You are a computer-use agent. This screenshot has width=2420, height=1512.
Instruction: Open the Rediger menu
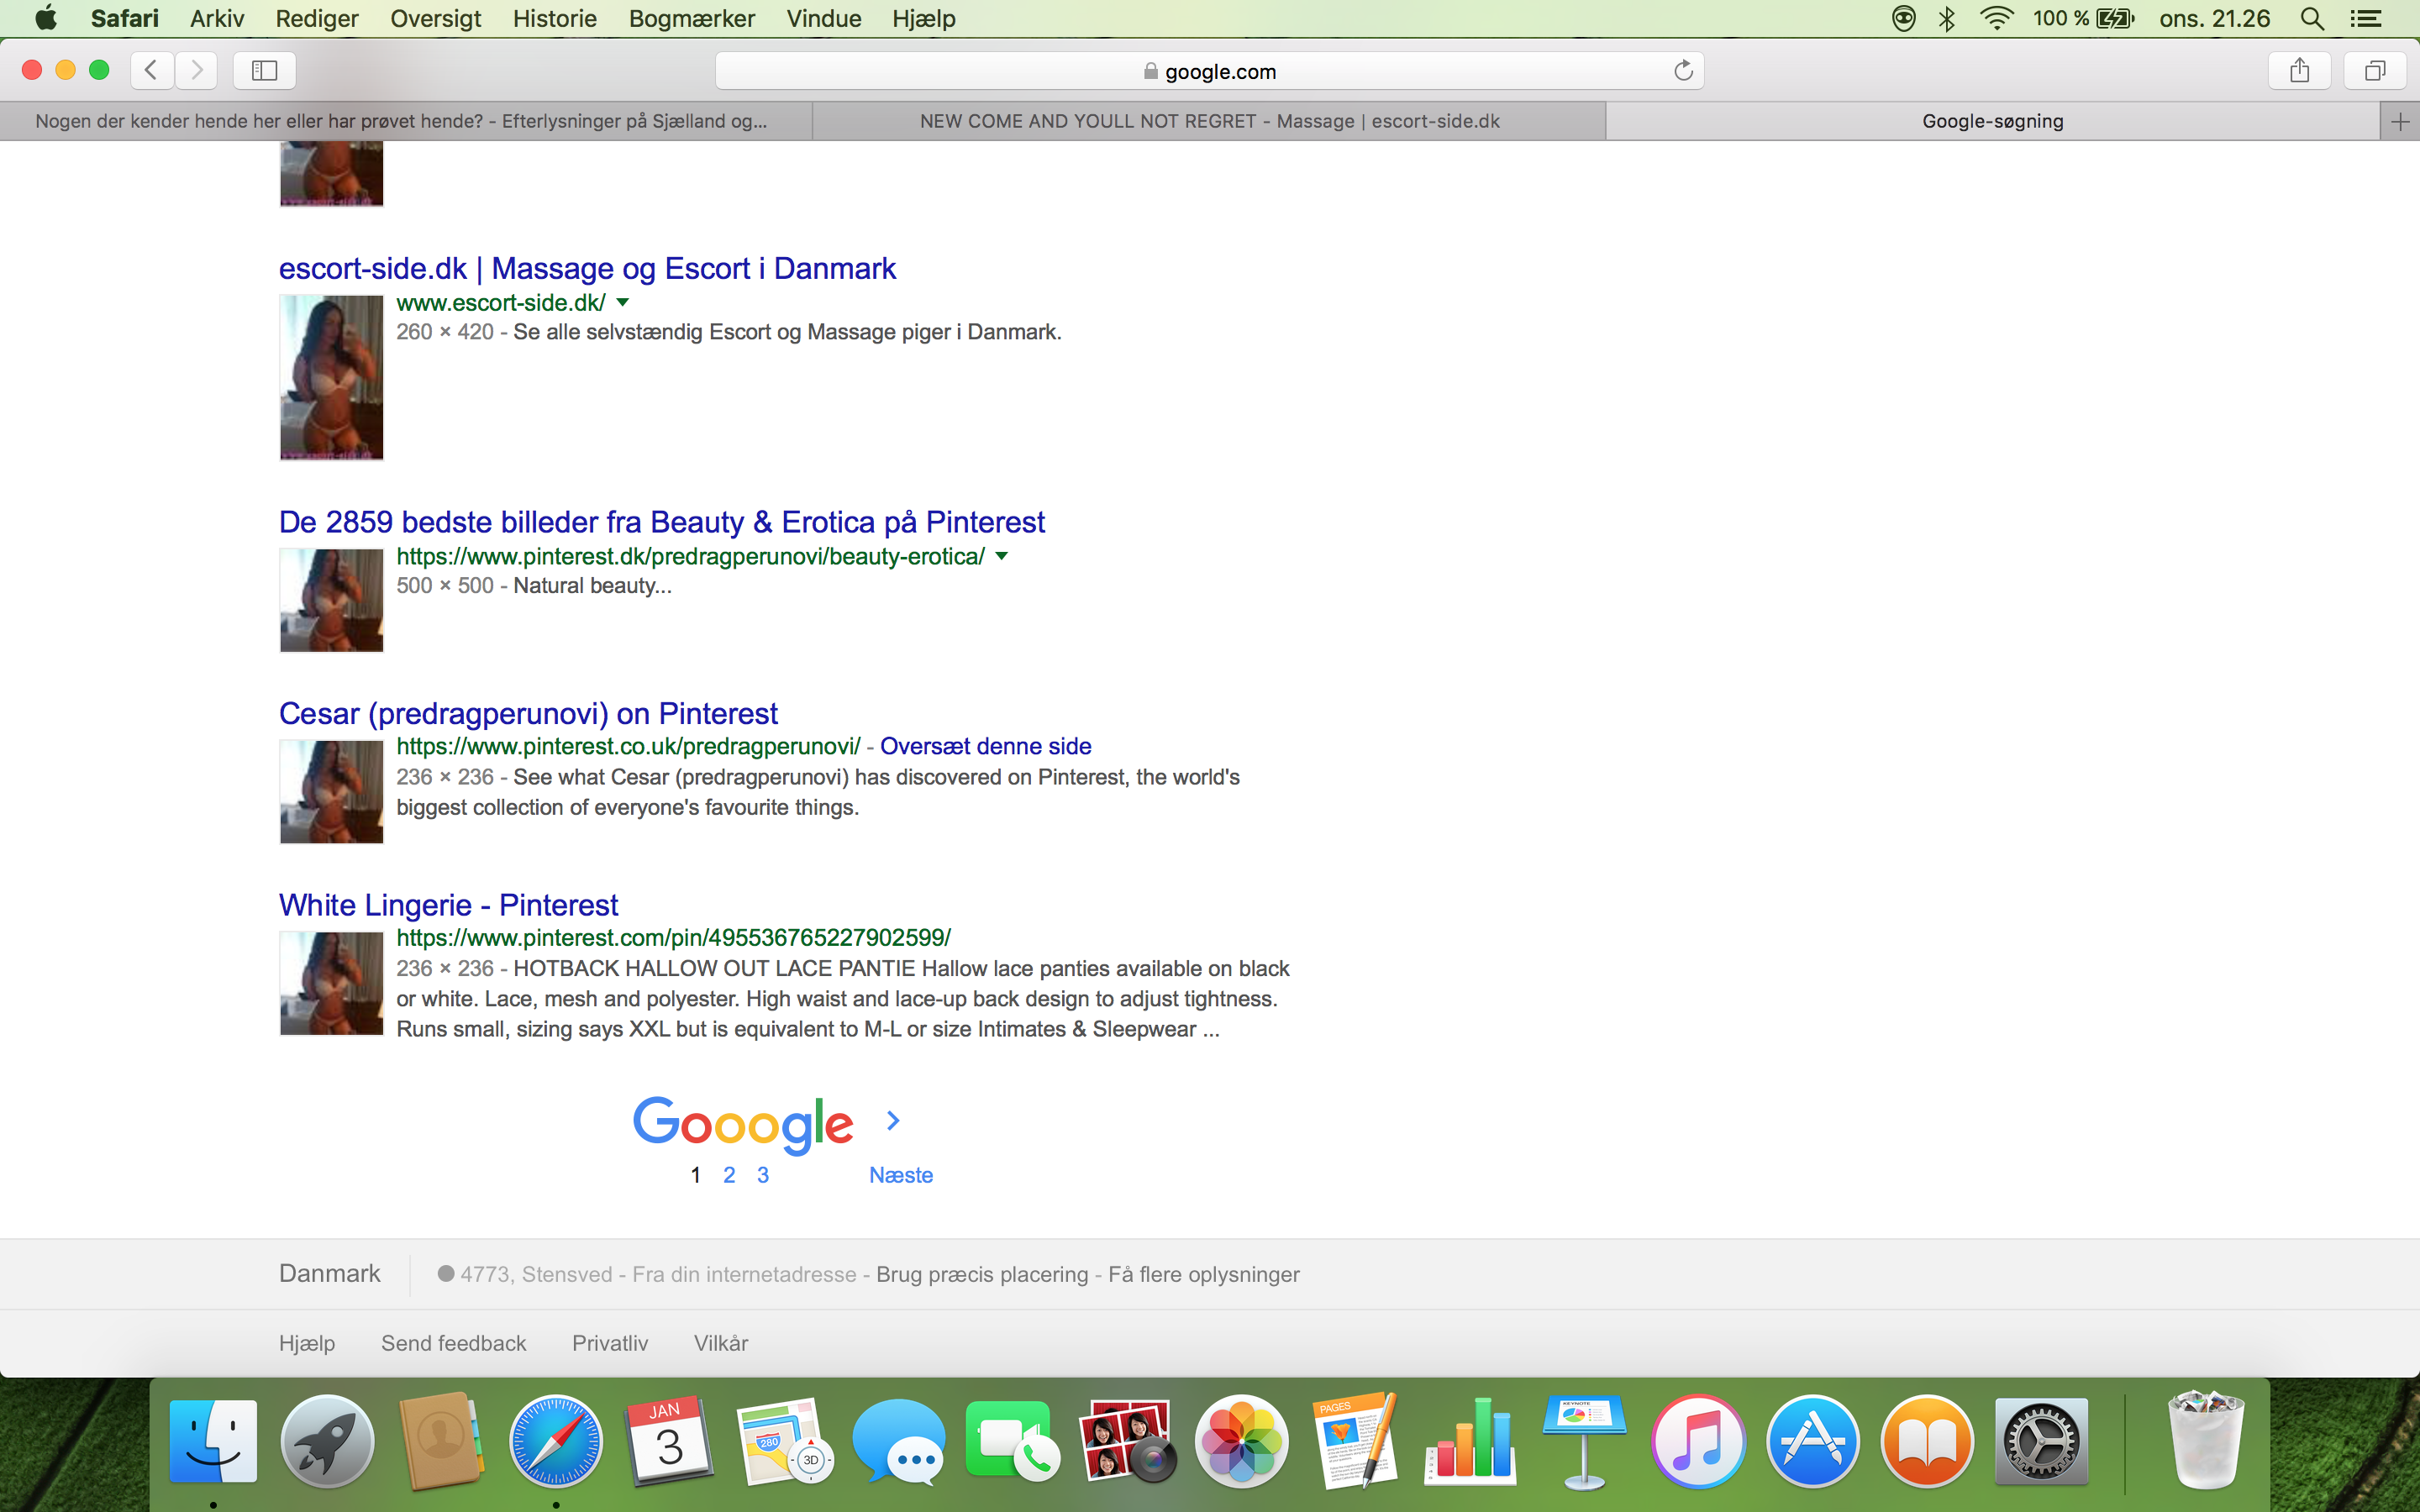[317, 18]
